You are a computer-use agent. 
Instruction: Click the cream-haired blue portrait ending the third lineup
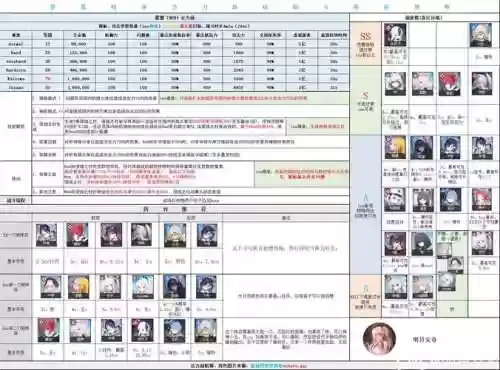tap(206, 330)
